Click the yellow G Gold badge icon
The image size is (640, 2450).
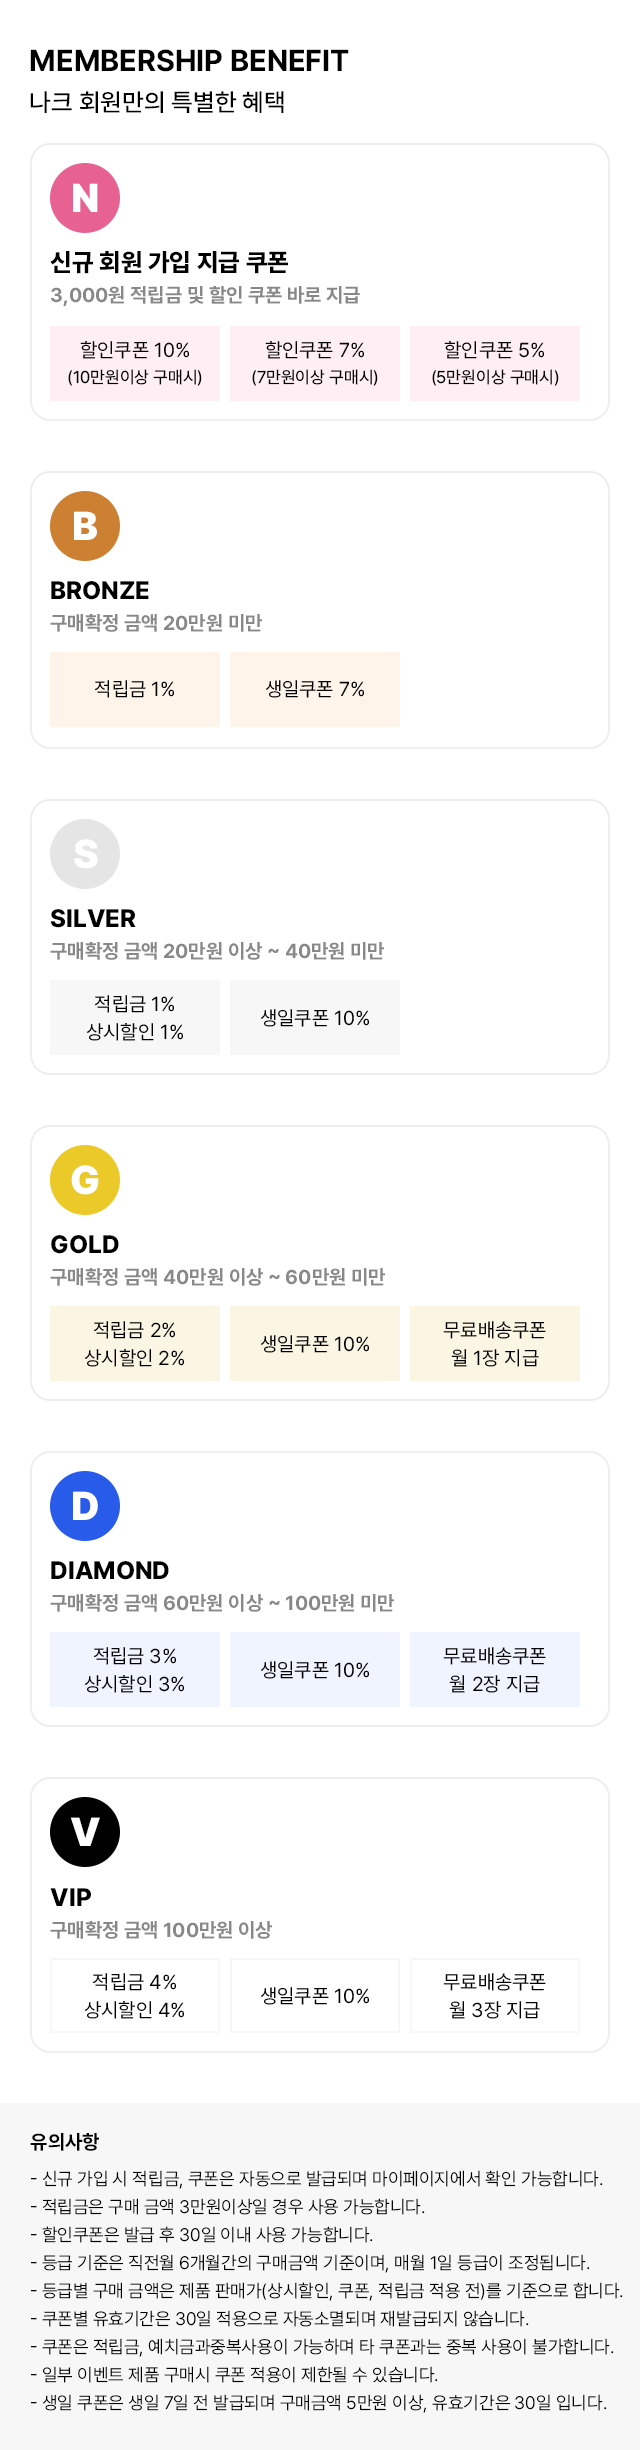[x=85, y=1180]
